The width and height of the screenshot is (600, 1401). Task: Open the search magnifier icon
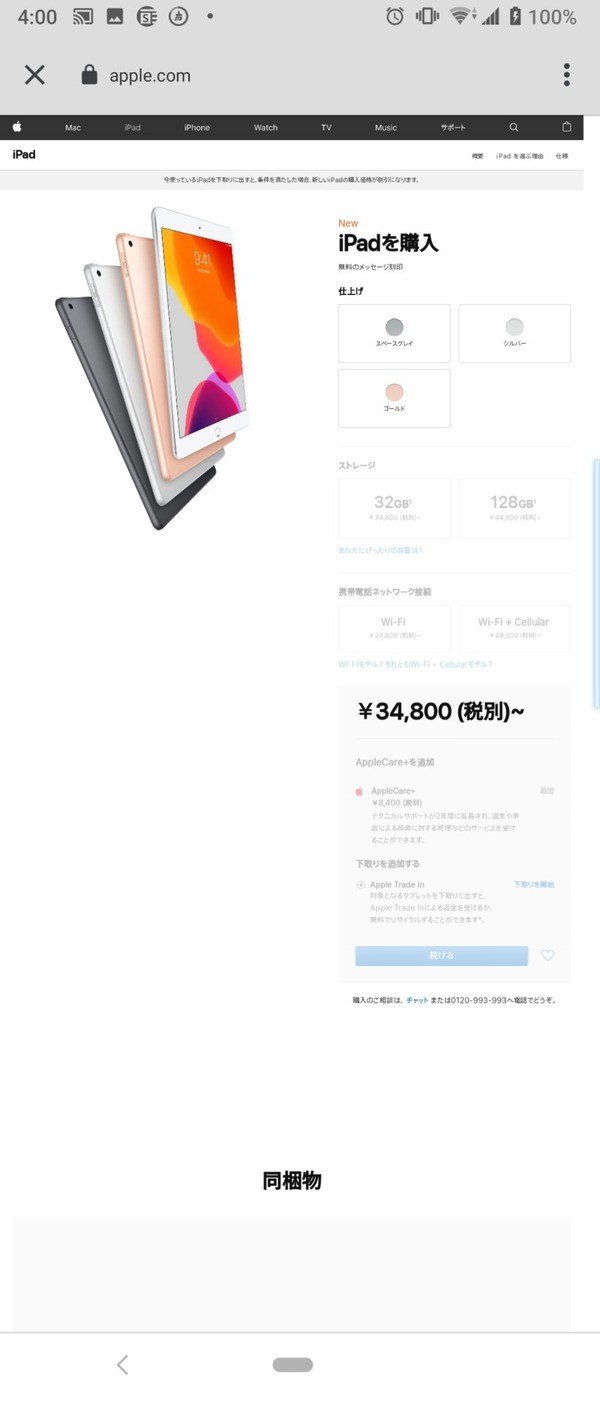[x=514, y=127]
